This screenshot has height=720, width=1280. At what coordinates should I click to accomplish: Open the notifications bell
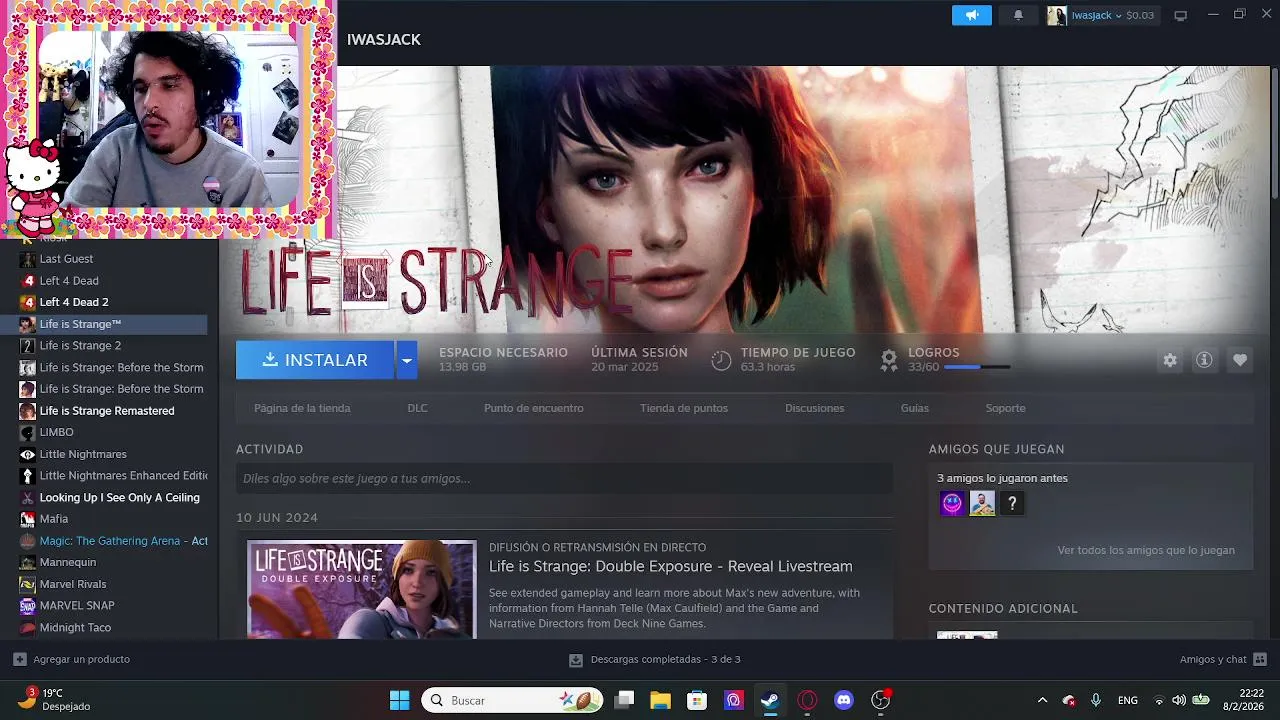click(1018, 15)
